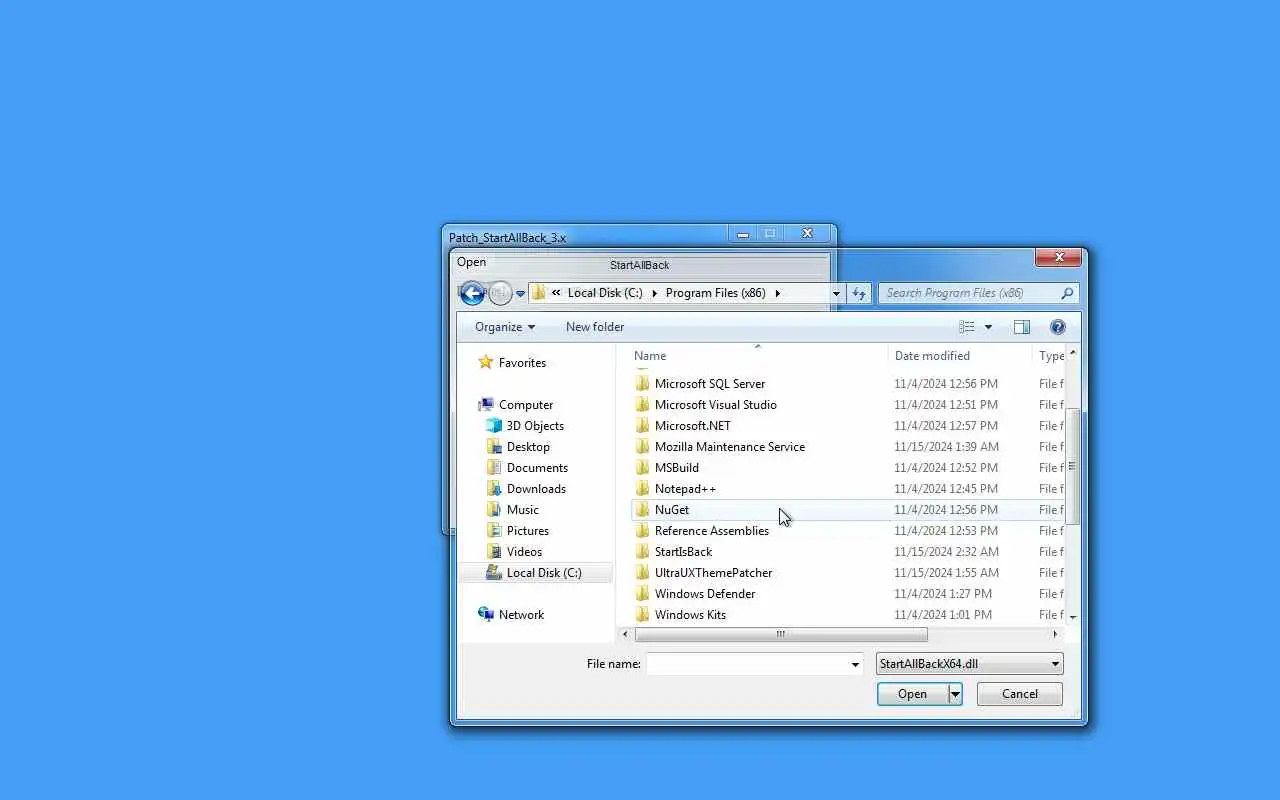
Task: Click the Microsoft Visual Studio folder icon
Action: click(643, 405)
